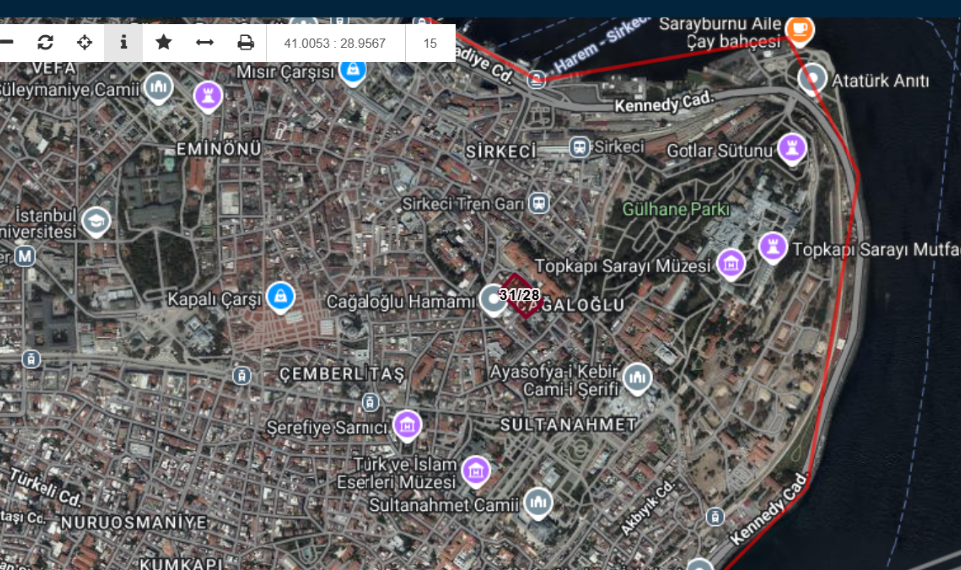Click the zoom out minus button
The height and width of the screenshot is (570, 961).
[x=7, y=42]
